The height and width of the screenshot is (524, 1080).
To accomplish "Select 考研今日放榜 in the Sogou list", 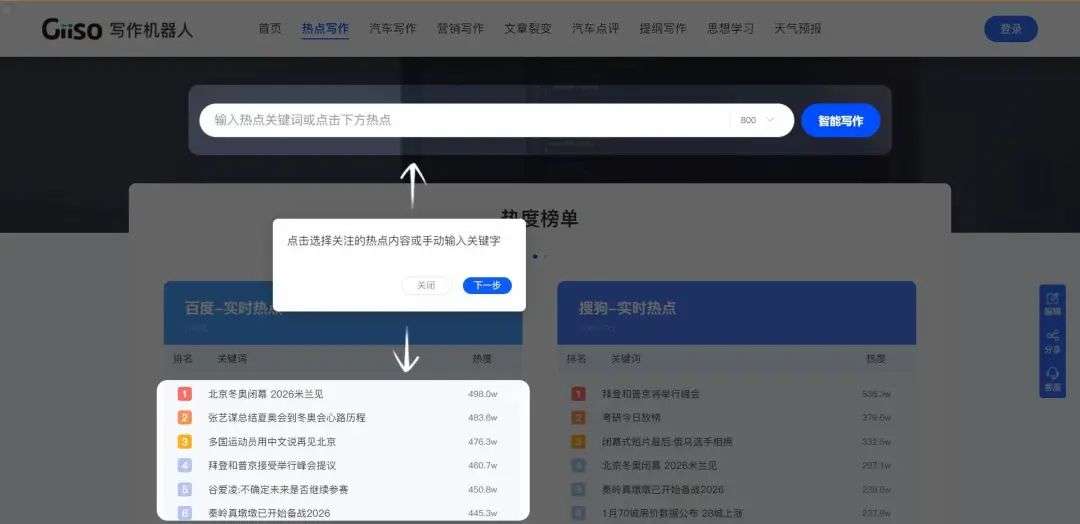I will 631,417.
